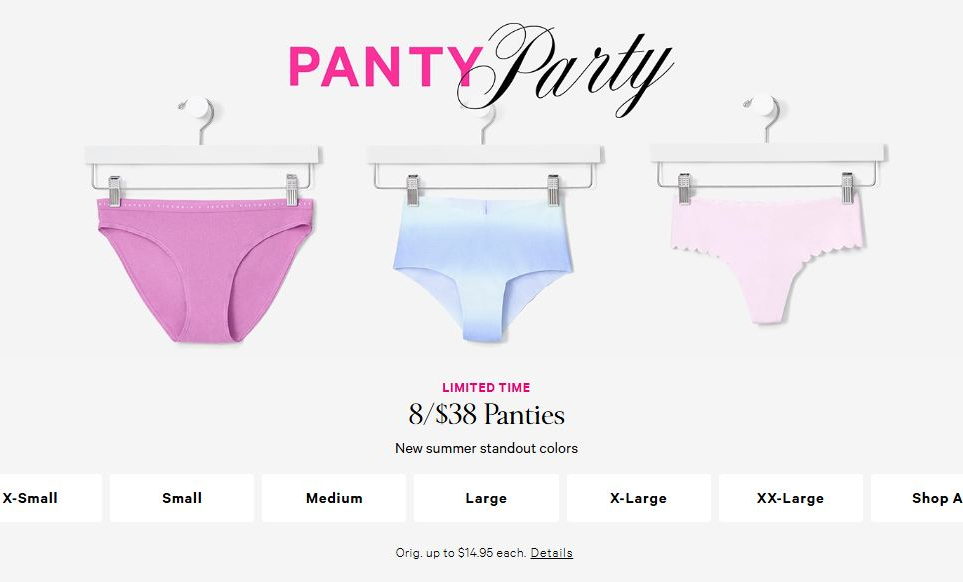963x582 pixels.
Task: Click the blue ombre panty image
Action: coord(483,269)
